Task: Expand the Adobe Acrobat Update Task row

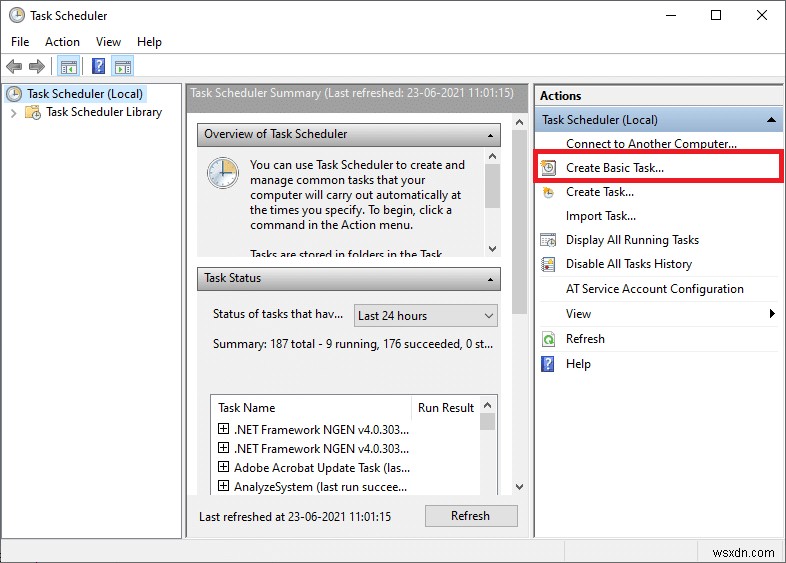Action: tap(224, 467)
